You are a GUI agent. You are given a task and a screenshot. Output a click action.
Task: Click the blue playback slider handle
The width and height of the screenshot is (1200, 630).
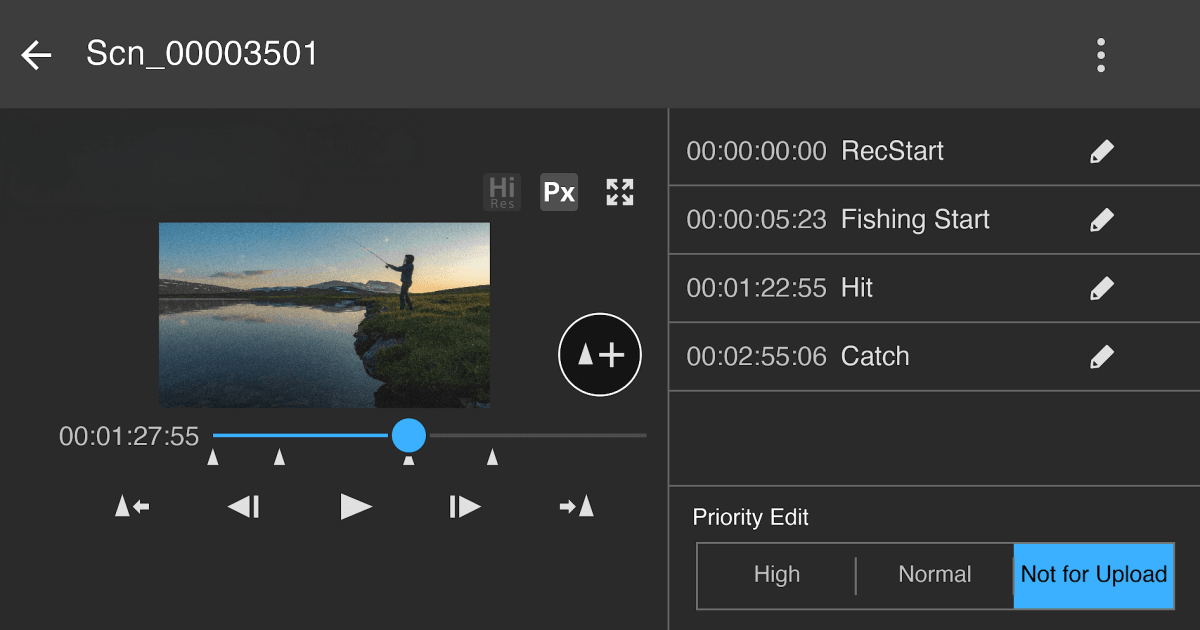[x=408, y=436]
